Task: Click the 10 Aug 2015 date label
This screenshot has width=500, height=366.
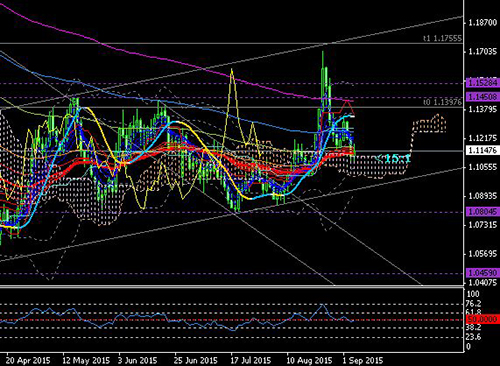Action: 309,360
